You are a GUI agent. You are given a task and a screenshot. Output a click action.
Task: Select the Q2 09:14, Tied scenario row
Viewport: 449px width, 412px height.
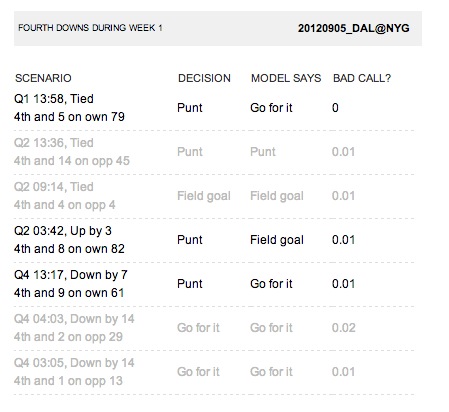pos(214,196)
